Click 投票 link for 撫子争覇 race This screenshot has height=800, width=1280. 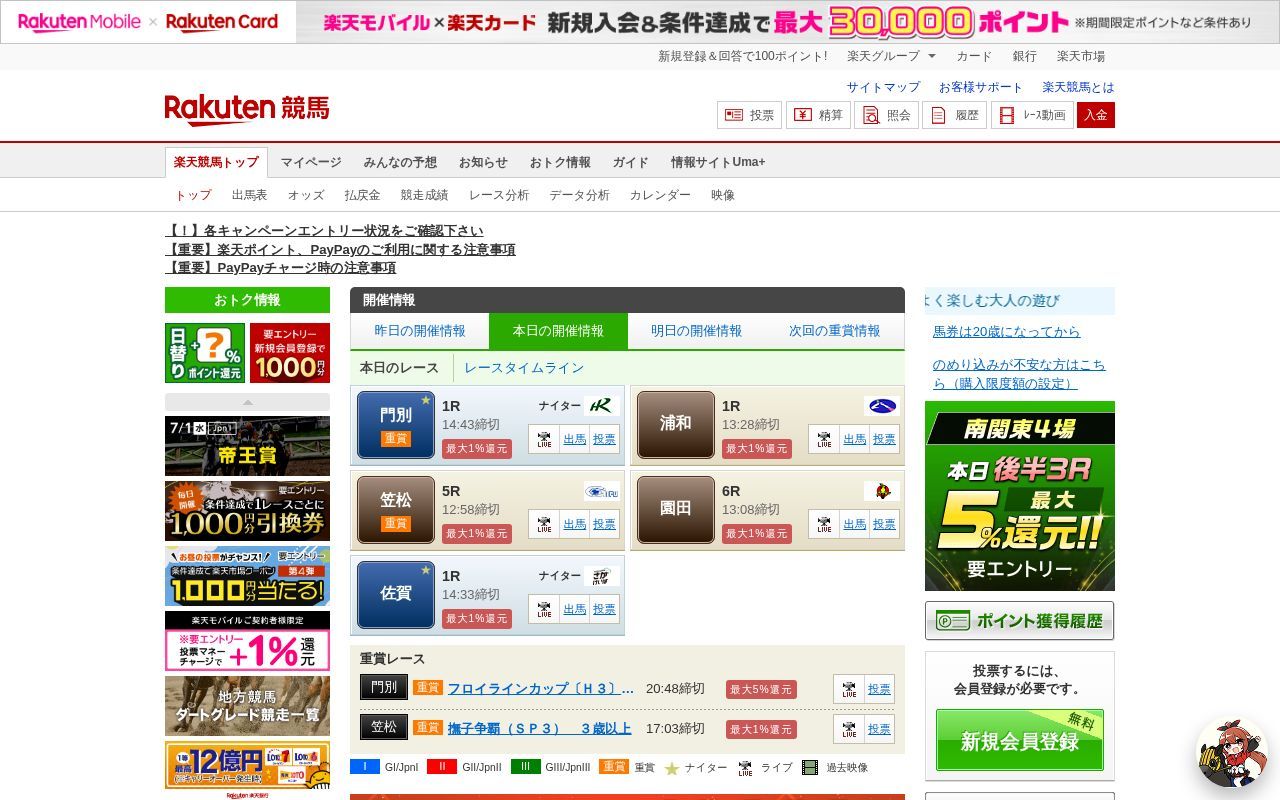879,729
